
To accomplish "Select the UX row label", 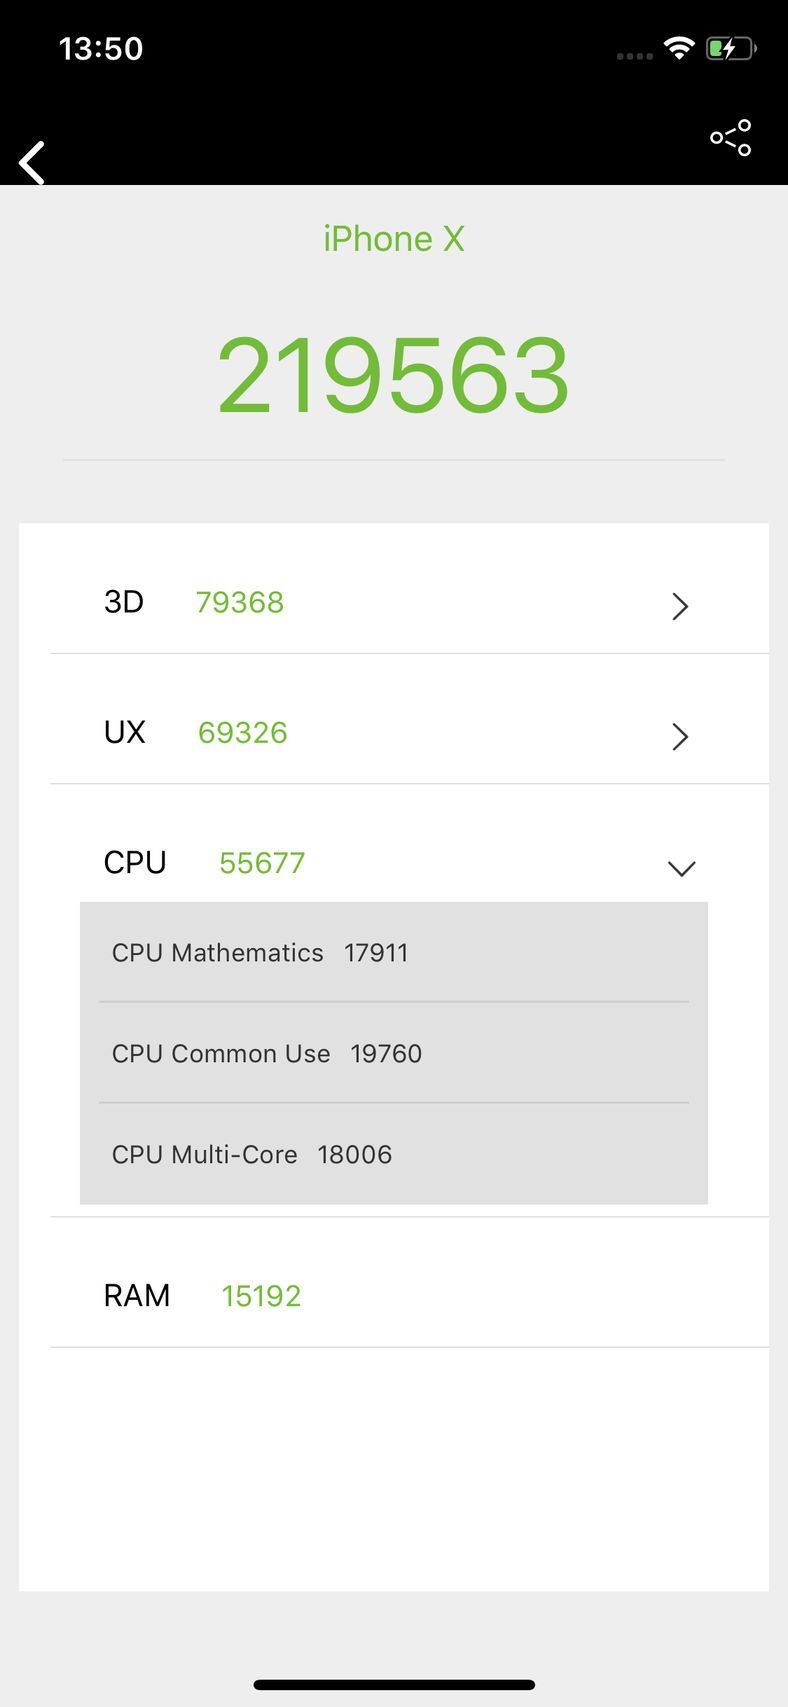I will tap(125, 732).
